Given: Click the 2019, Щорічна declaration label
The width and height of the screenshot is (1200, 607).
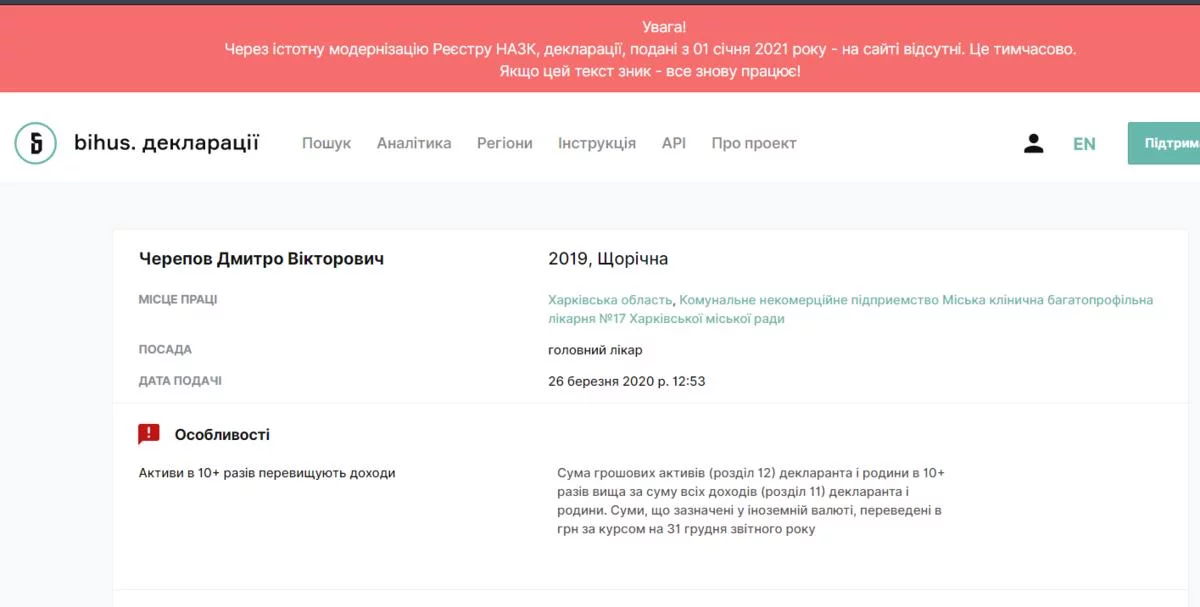Looking at the screenshot, I should [608, 259].
